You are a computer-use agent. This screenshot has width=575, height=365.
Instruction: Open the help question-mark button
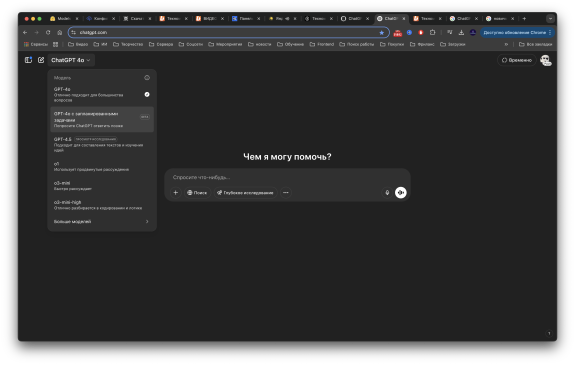click(549, 333)
